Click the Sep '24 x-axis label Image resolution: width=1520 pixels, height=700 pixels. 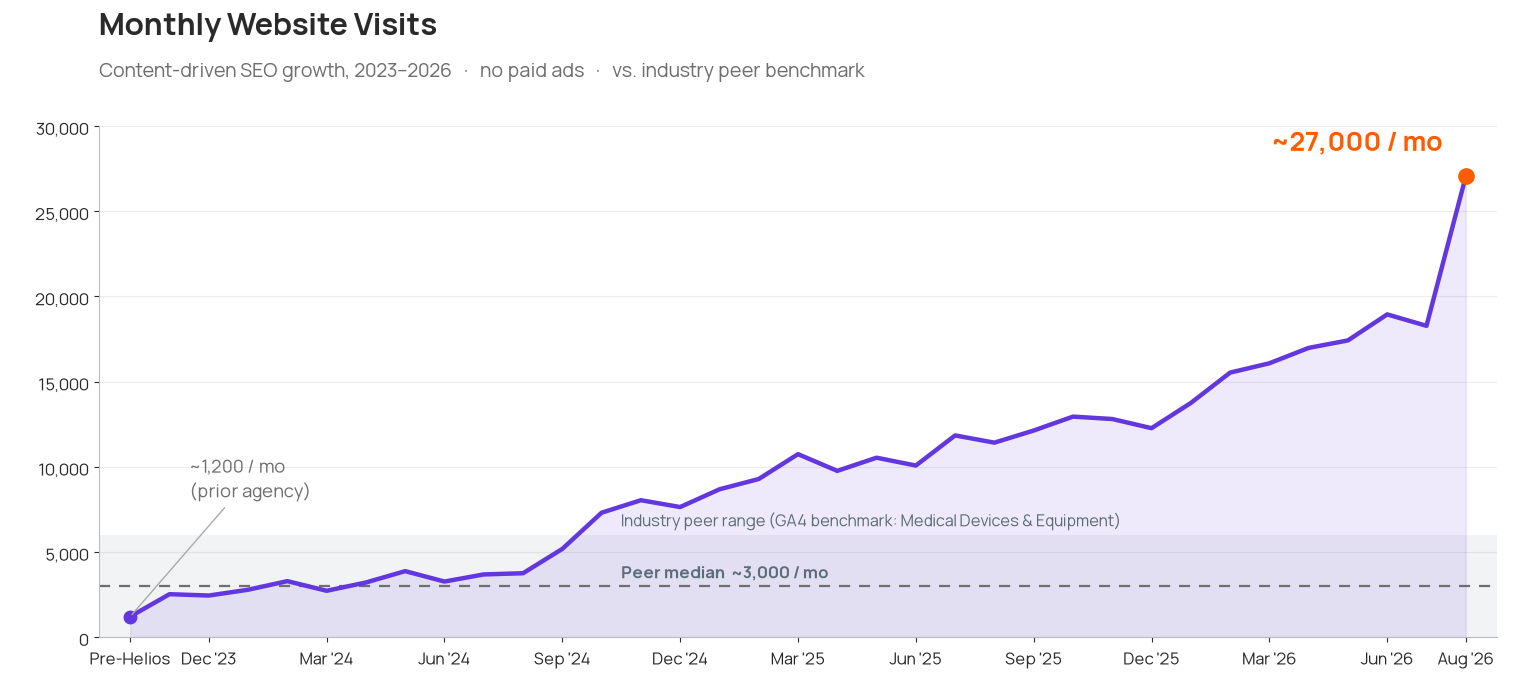pyautogui.click(x=562, y=659)
